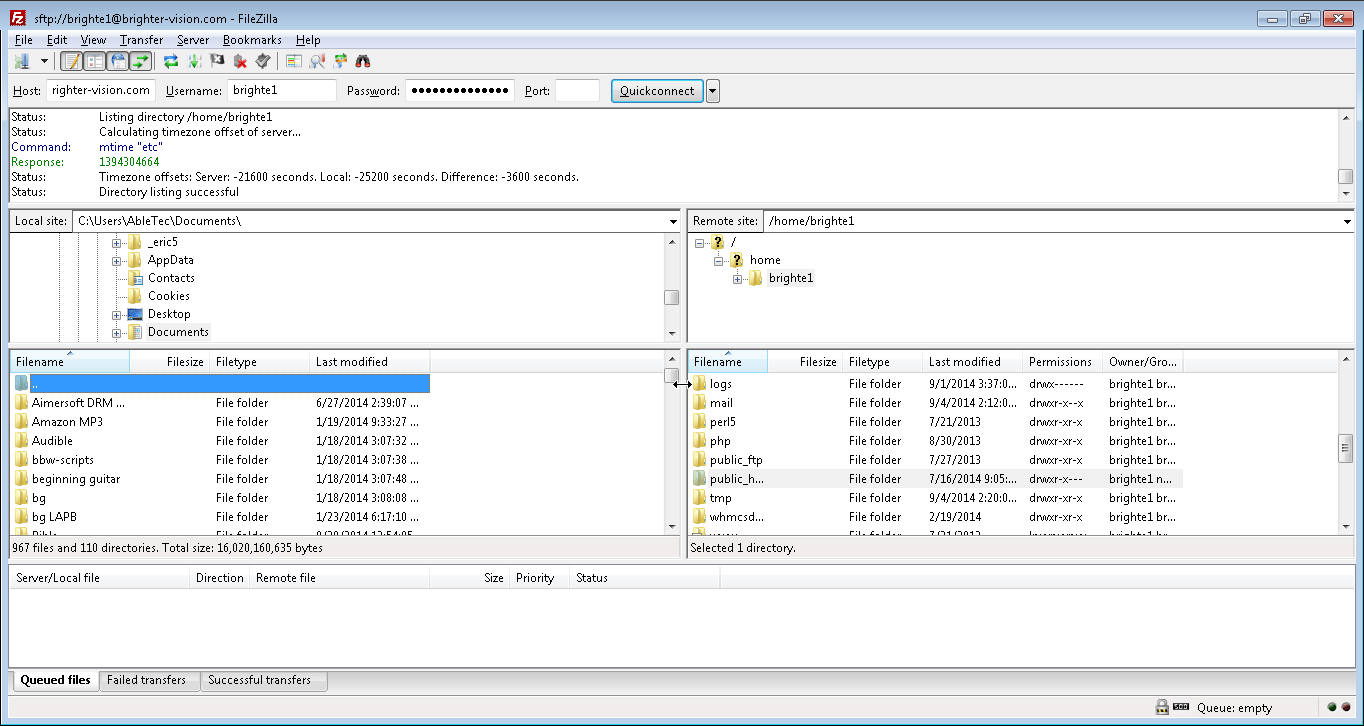Open the Site Manager dropdown arrow
1364x726 pixels.
click(42, 61)
